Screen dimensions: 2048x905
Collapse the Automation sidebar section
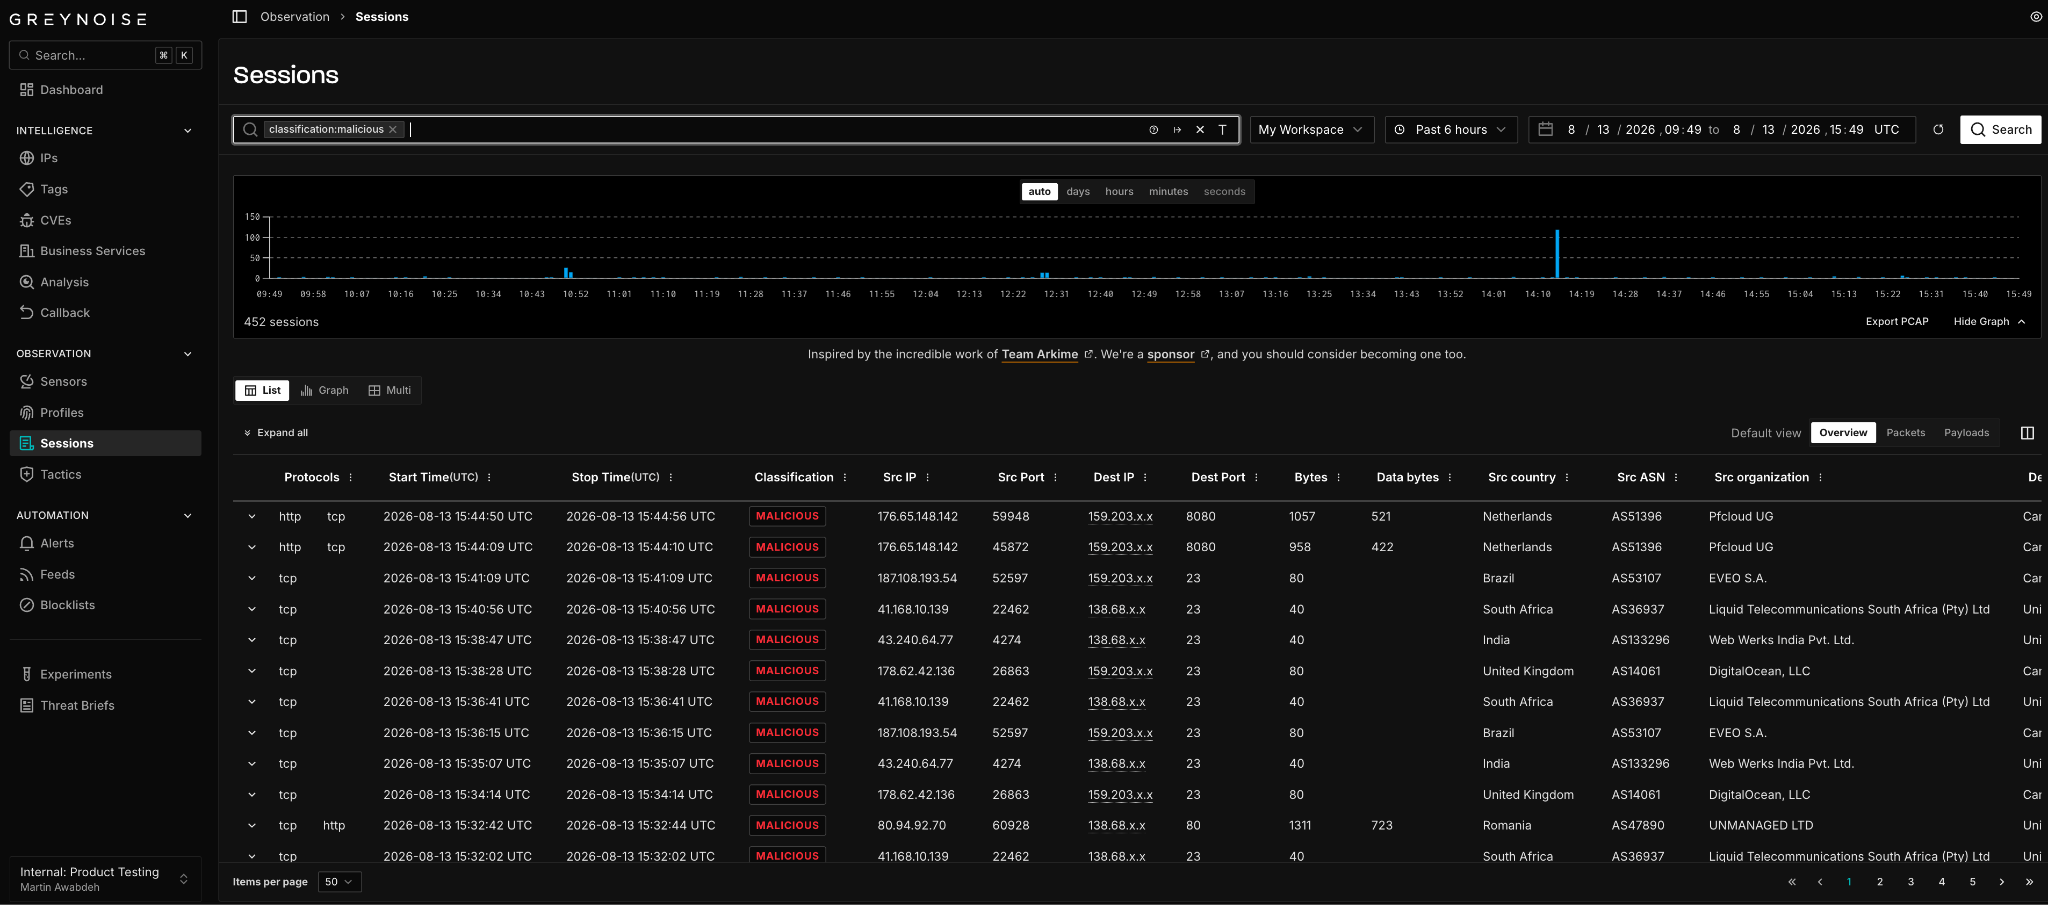187,516
